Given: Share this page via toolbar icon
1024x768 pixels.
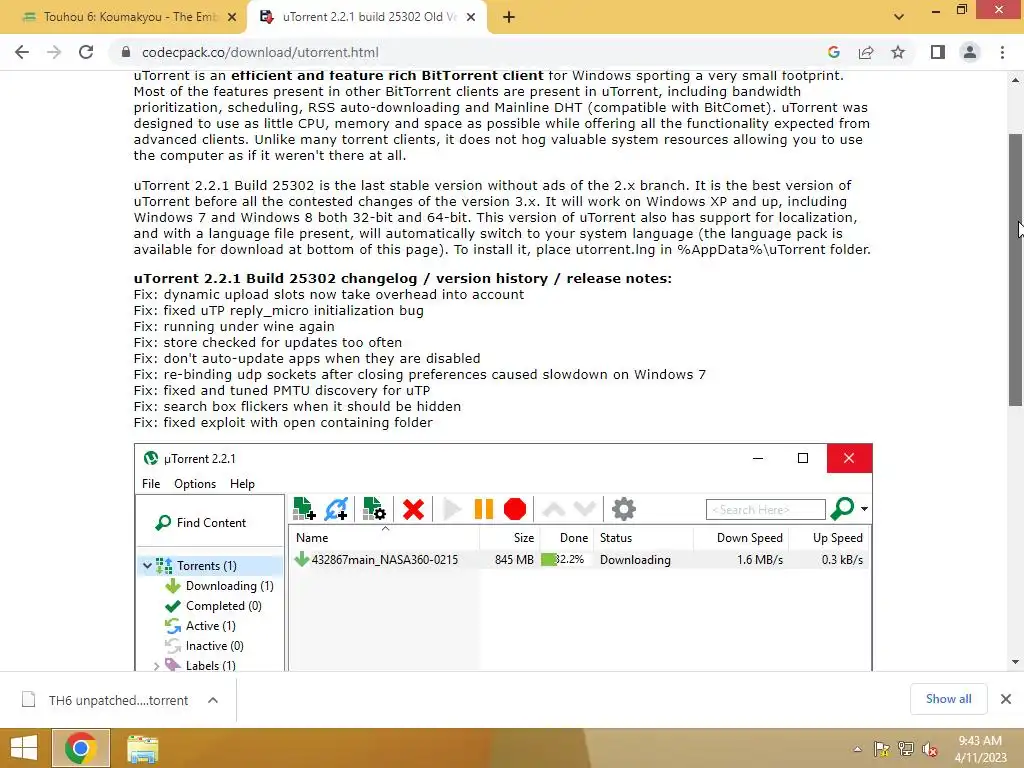Looking at the screenshot, I should [x=866, y=52].
